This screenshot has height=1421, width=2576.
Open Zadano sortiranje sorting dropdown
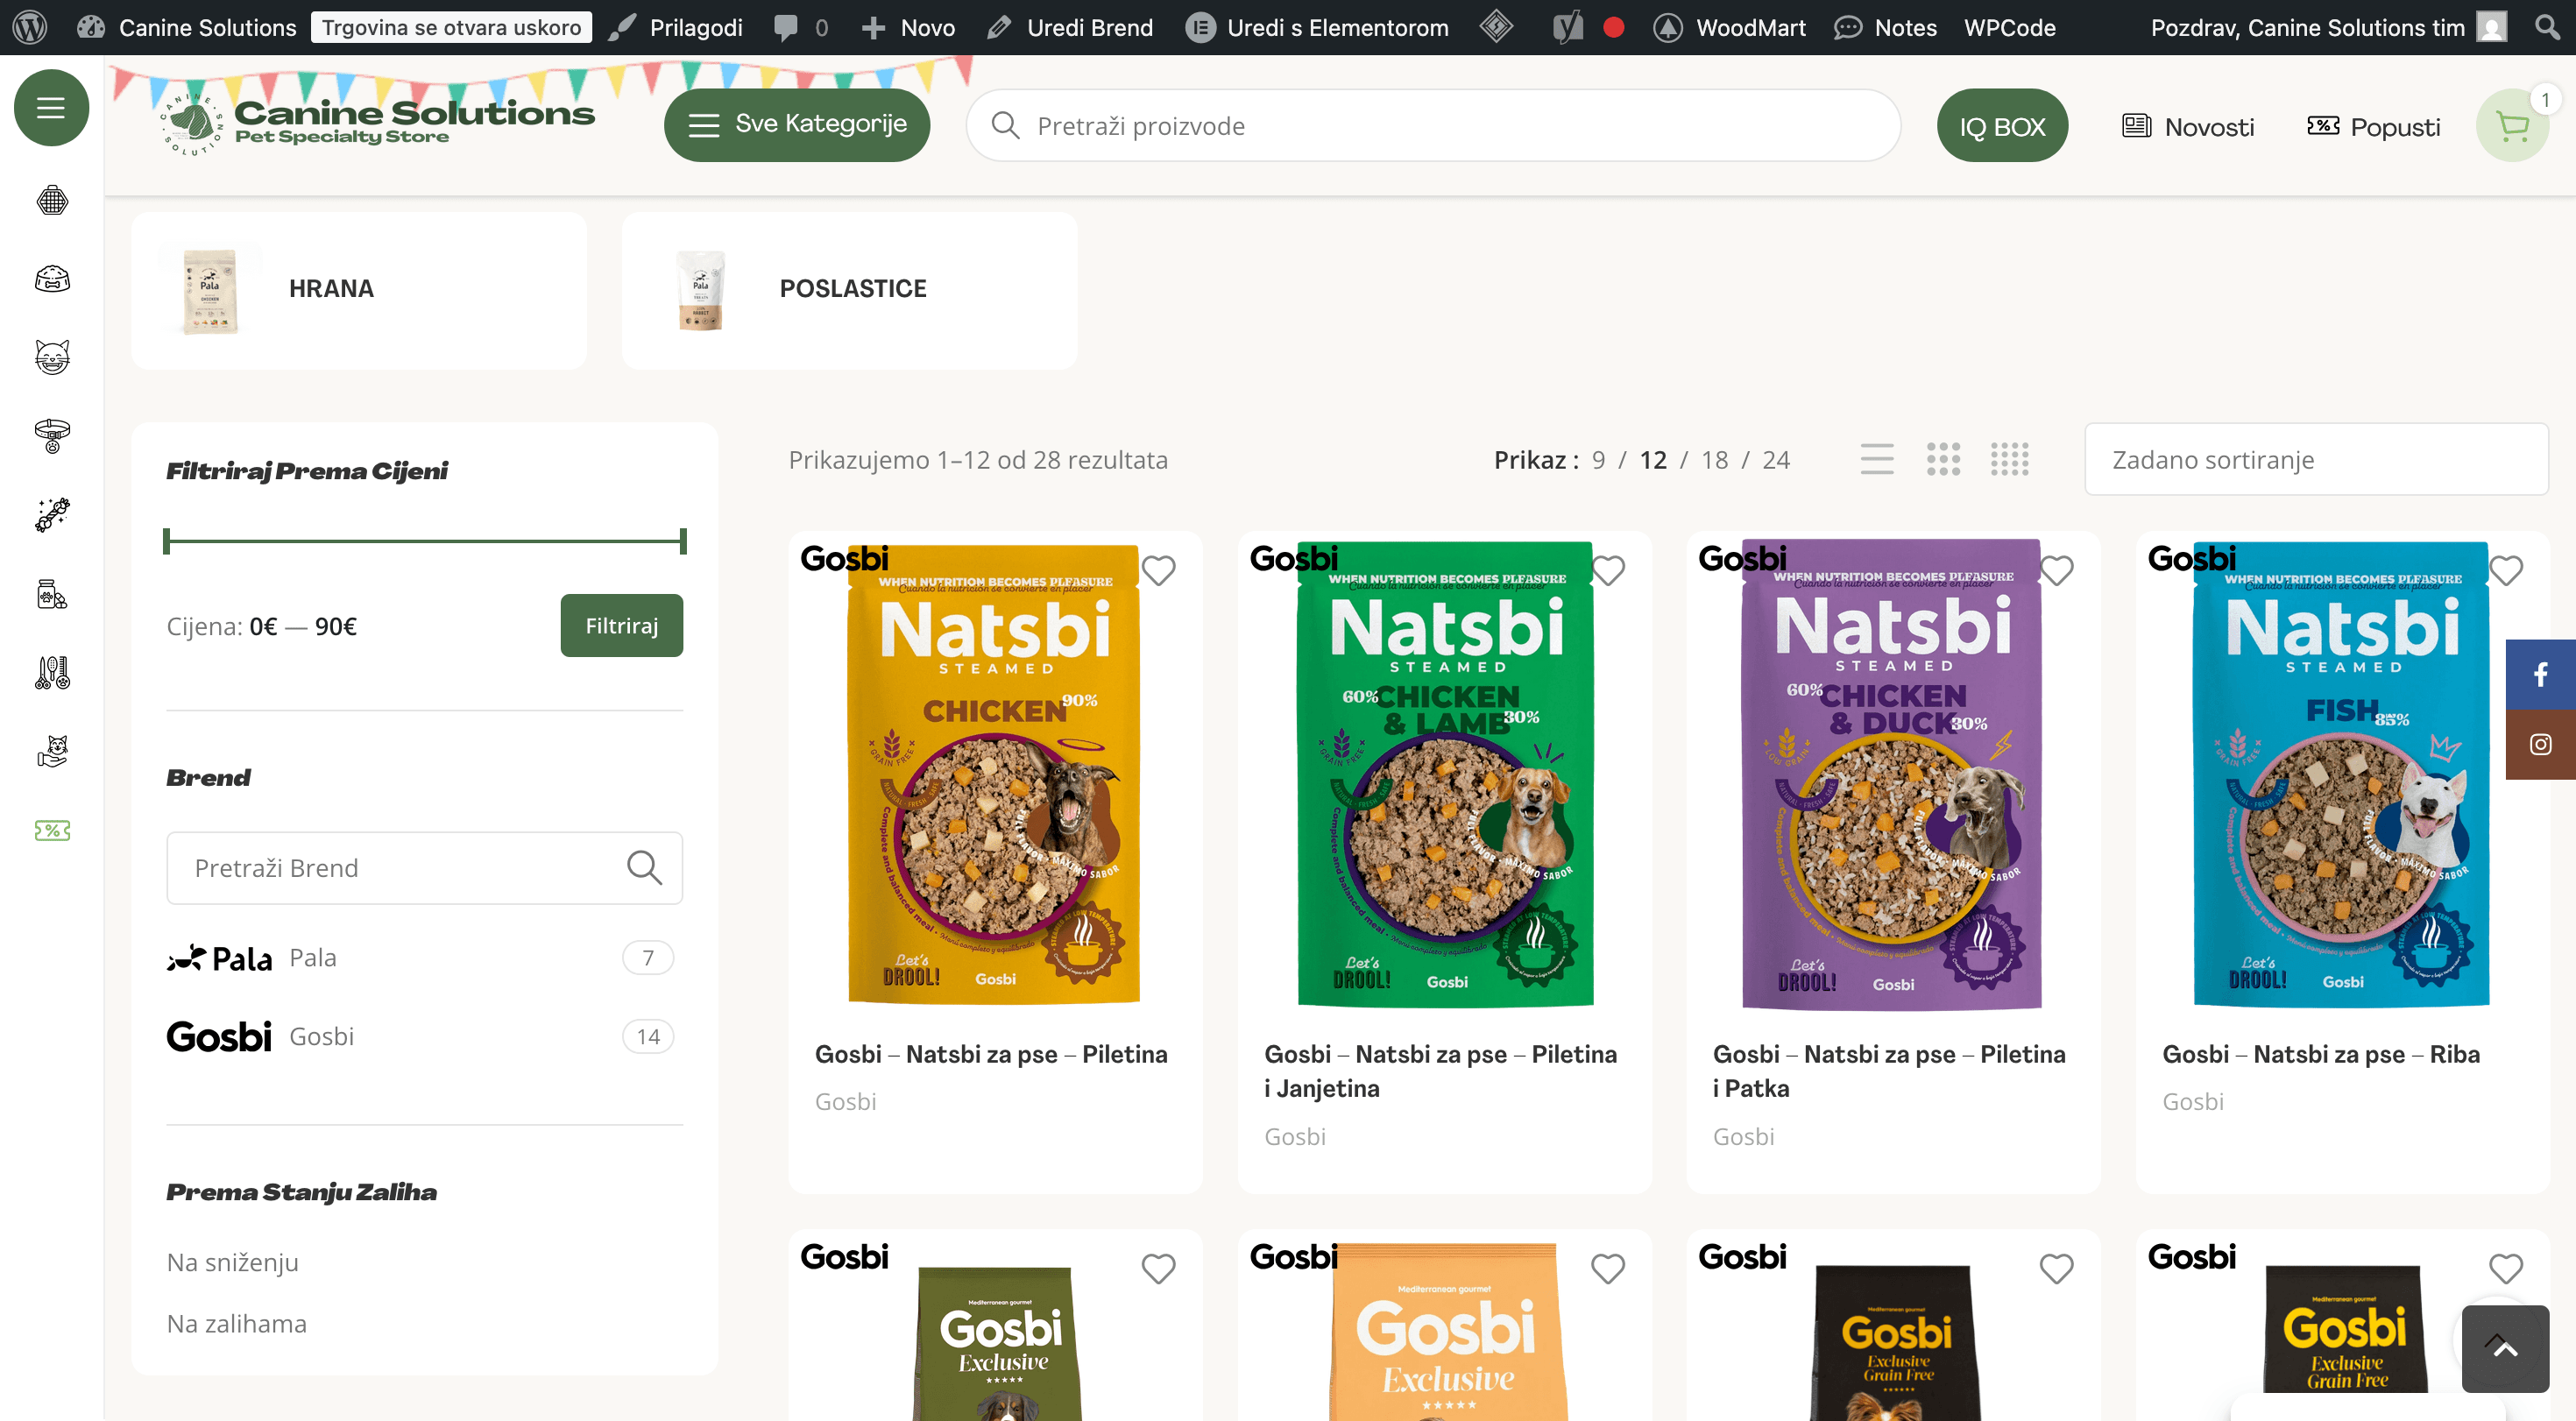click(2315, 460)
